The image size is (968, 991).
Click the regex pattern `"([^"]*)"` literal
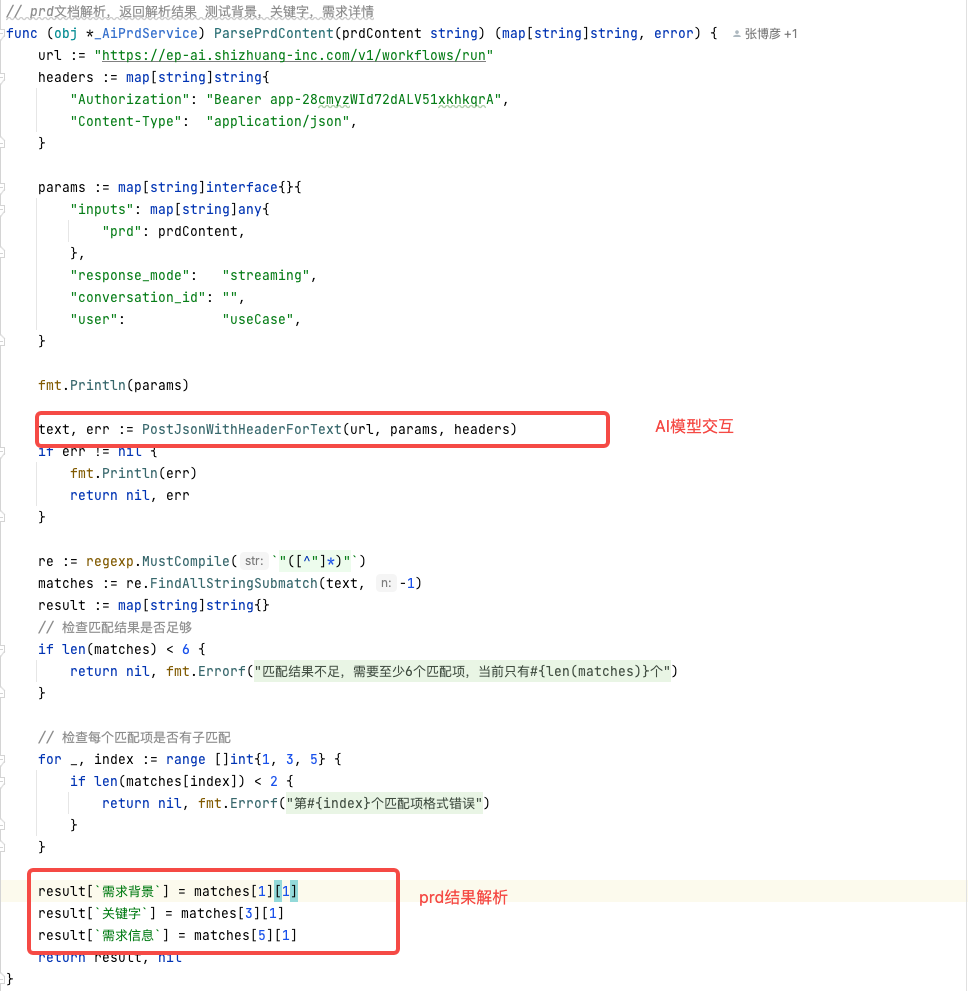(314, 561)
